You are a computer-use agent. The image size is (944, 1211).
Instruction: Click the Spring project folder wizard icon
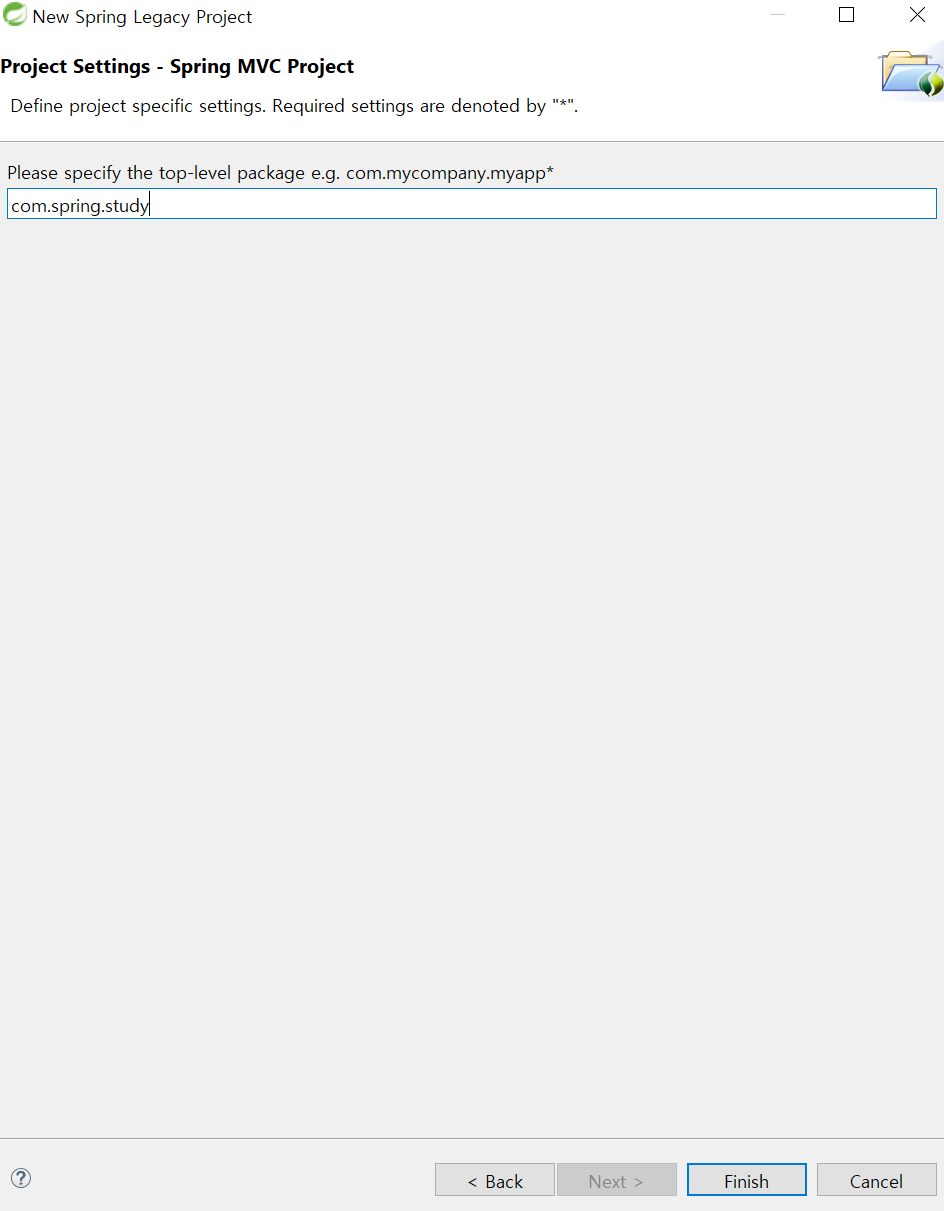coord(911,73)
